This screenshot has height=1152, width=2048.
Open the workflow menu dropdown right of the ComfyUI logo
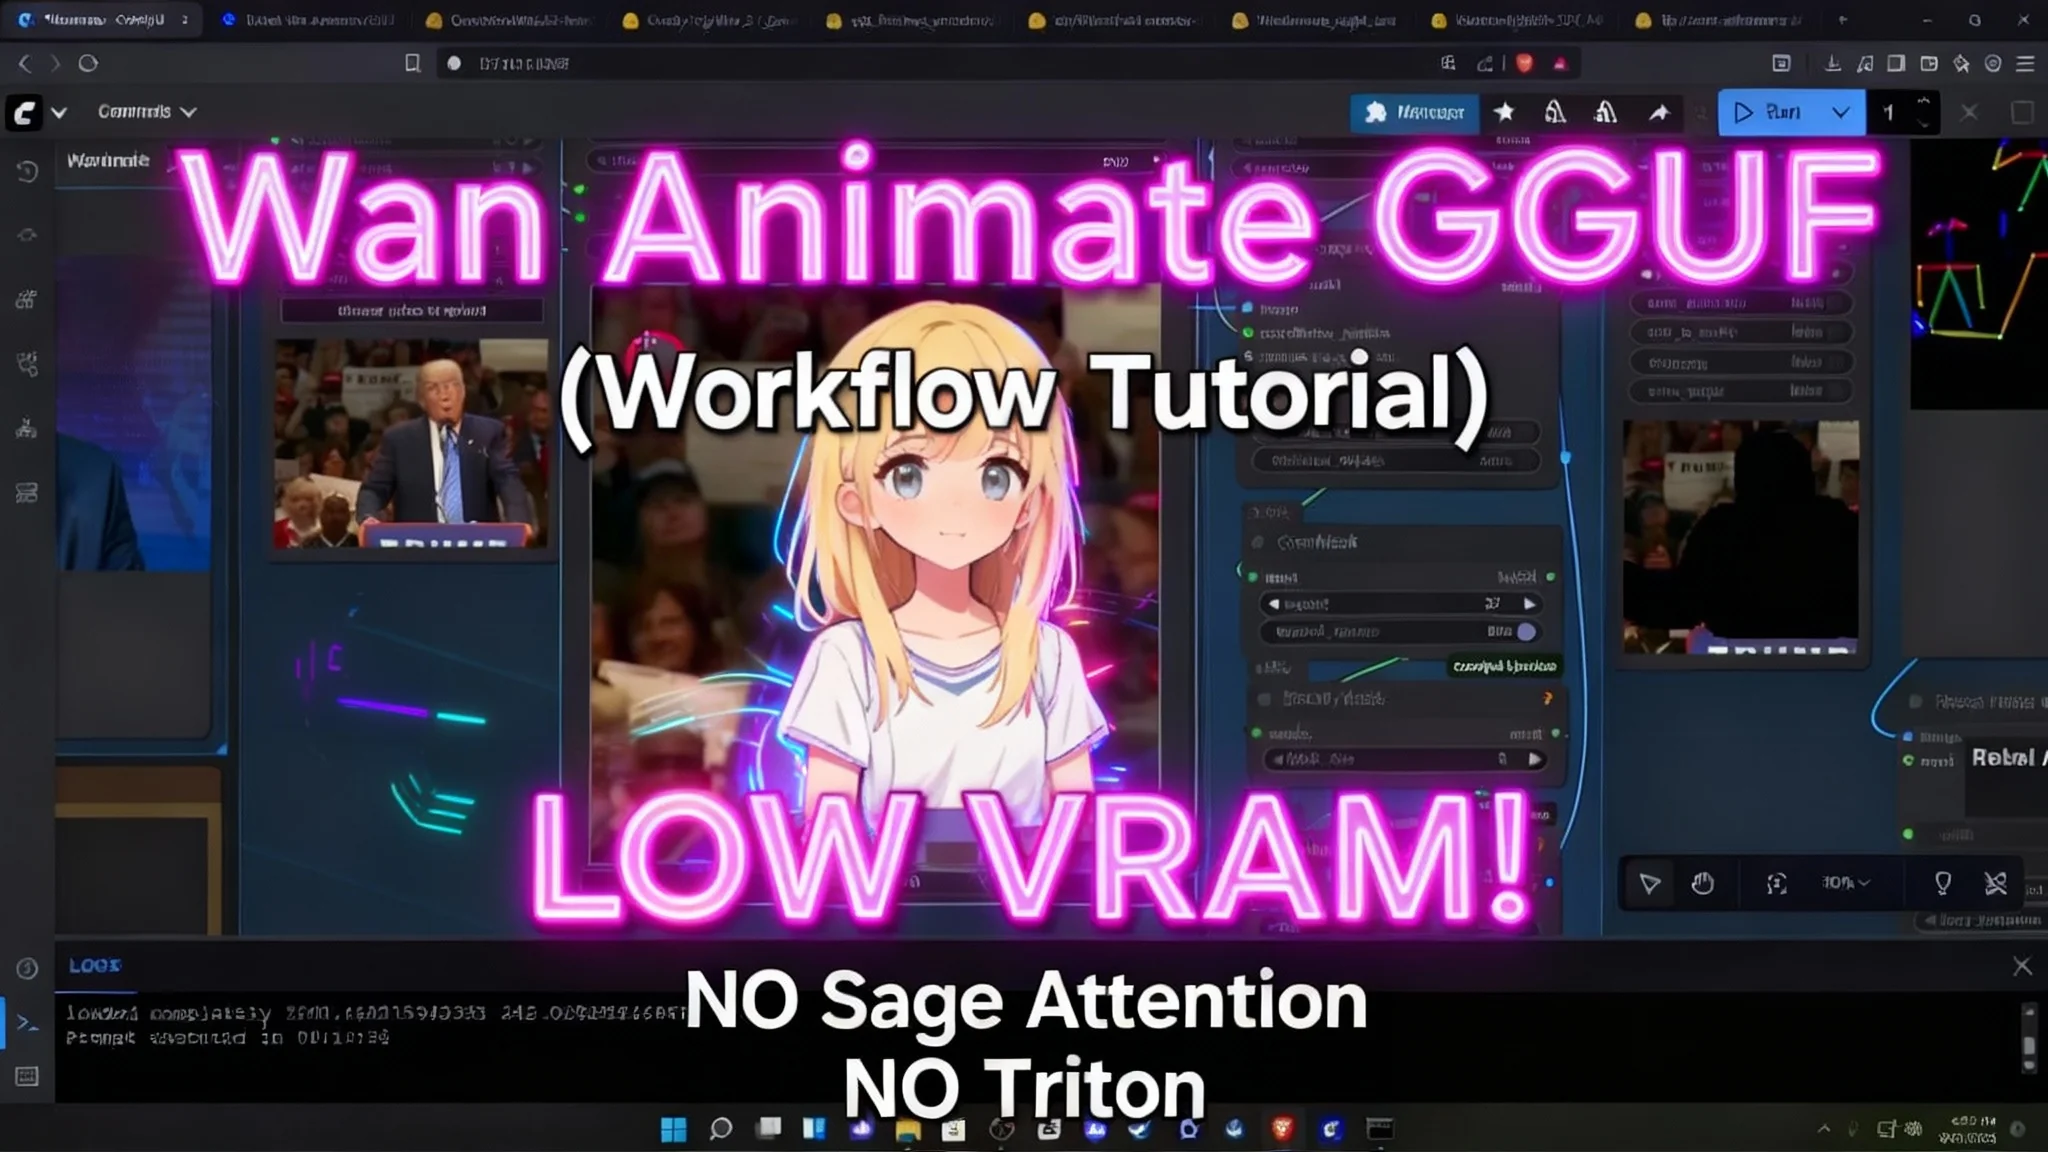pos(146,112)
